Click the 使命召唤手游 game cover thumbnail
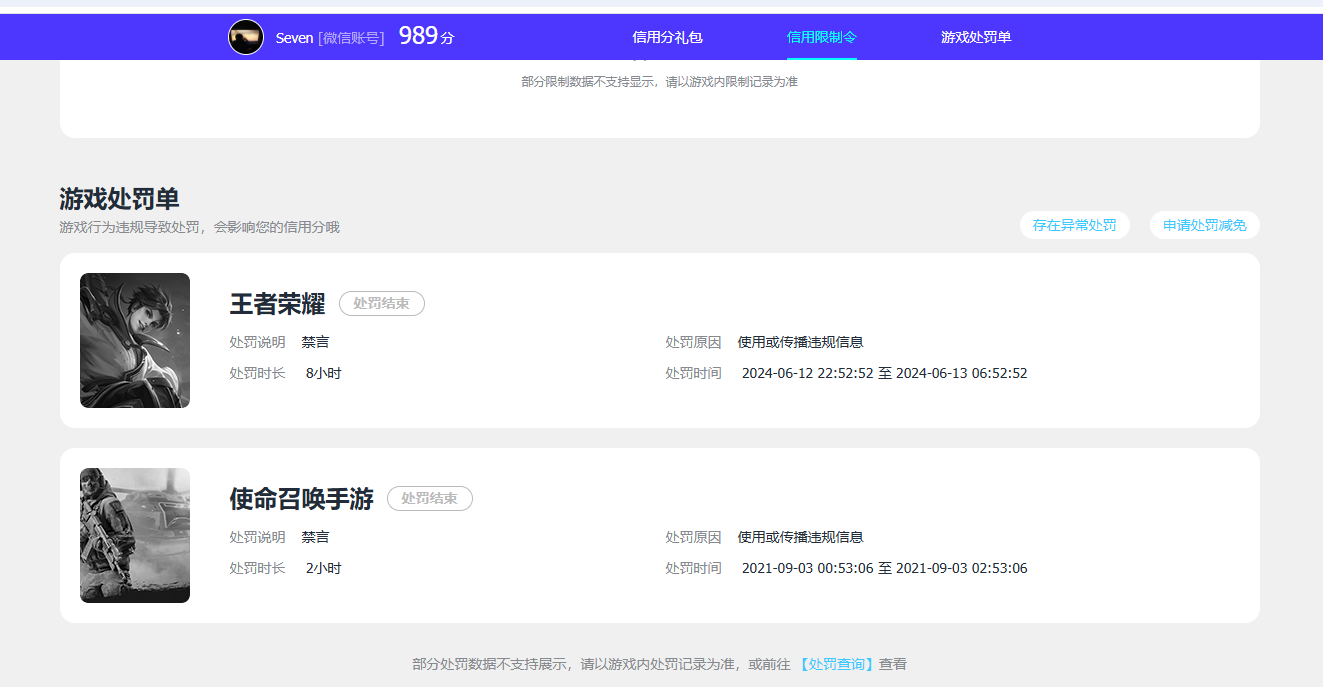The height and width of the screenshot is (687, 1323). (x=135, y=535)
